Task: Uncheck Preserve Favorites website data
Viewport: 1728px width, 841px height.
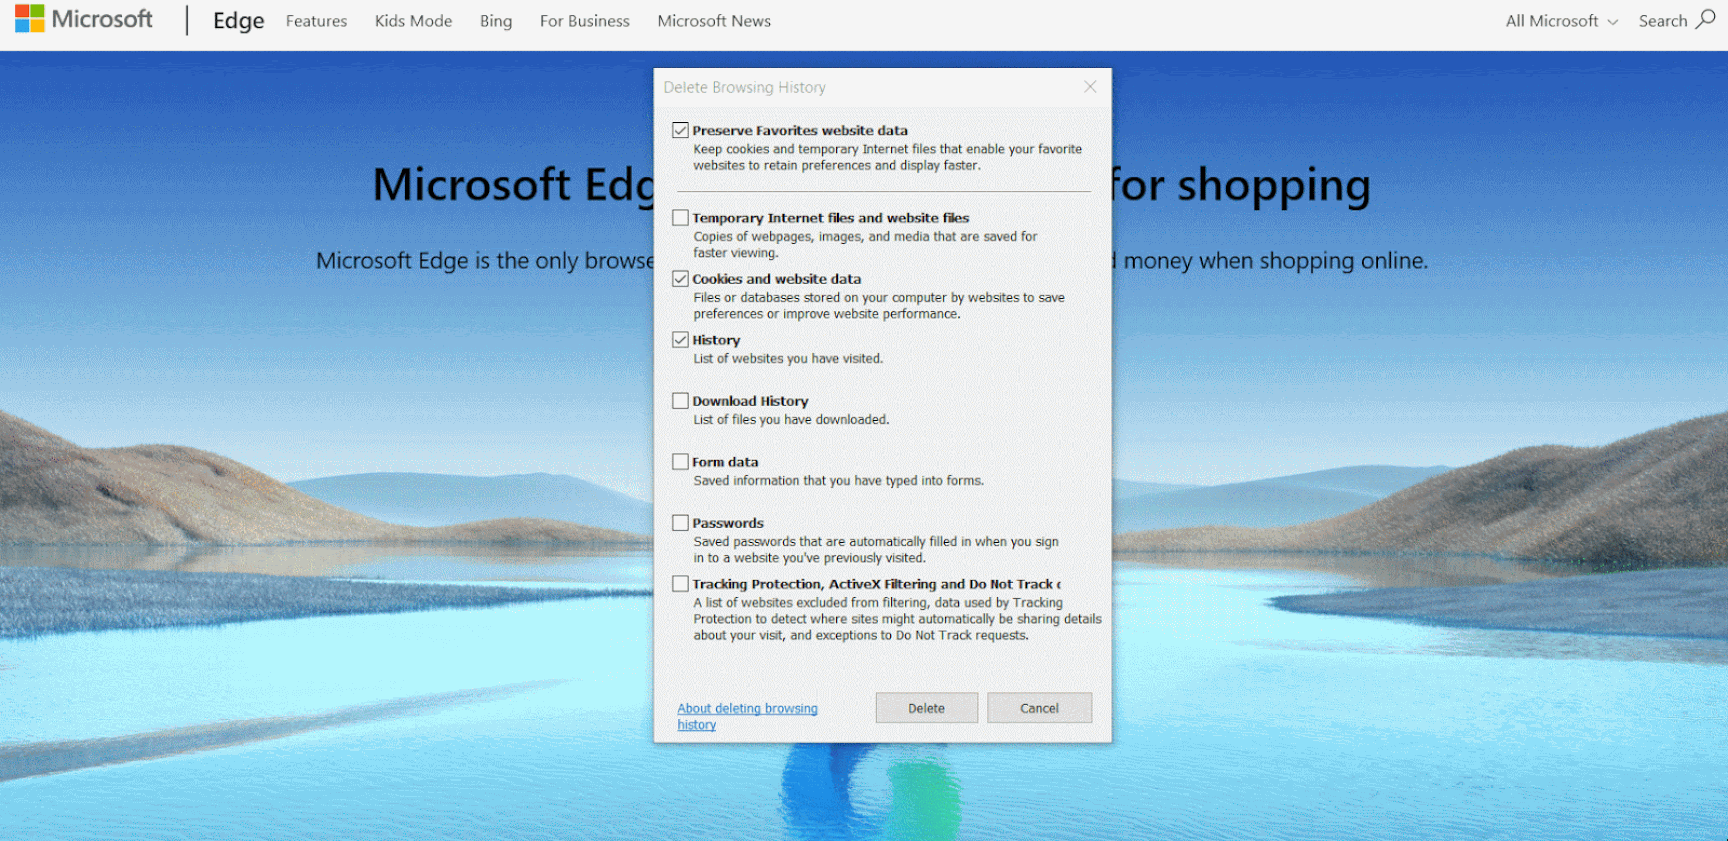Action: (681, 130)
